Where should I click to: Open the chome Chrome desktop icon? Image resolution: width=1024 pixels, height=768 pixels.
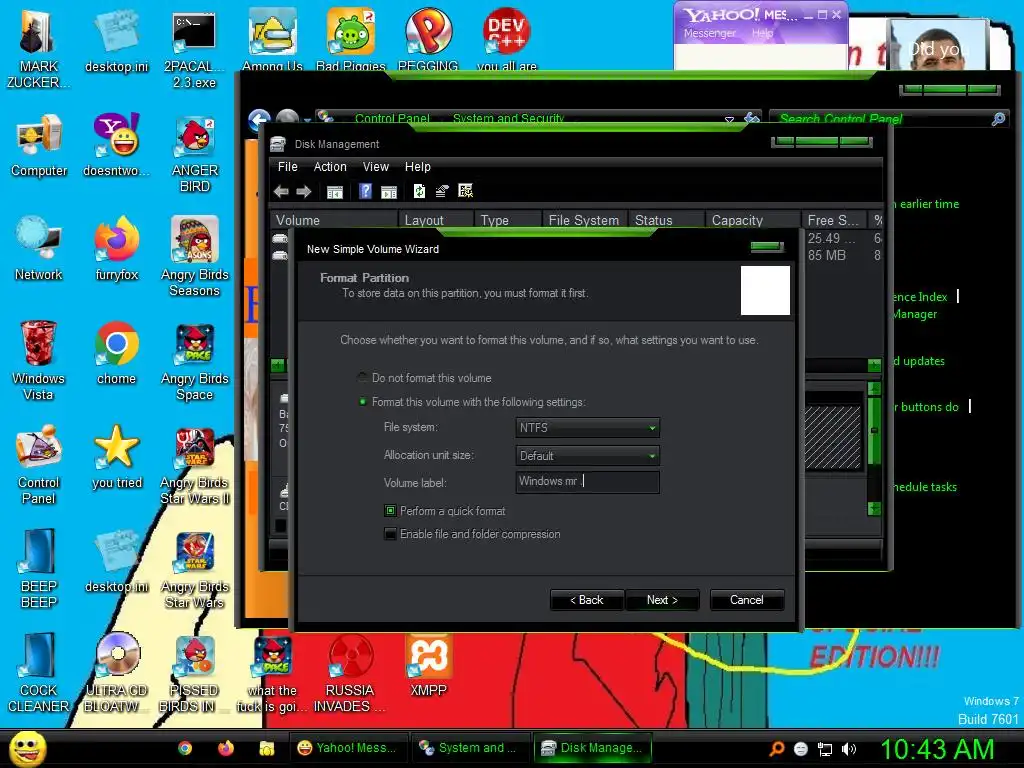(x=117, y=353)
